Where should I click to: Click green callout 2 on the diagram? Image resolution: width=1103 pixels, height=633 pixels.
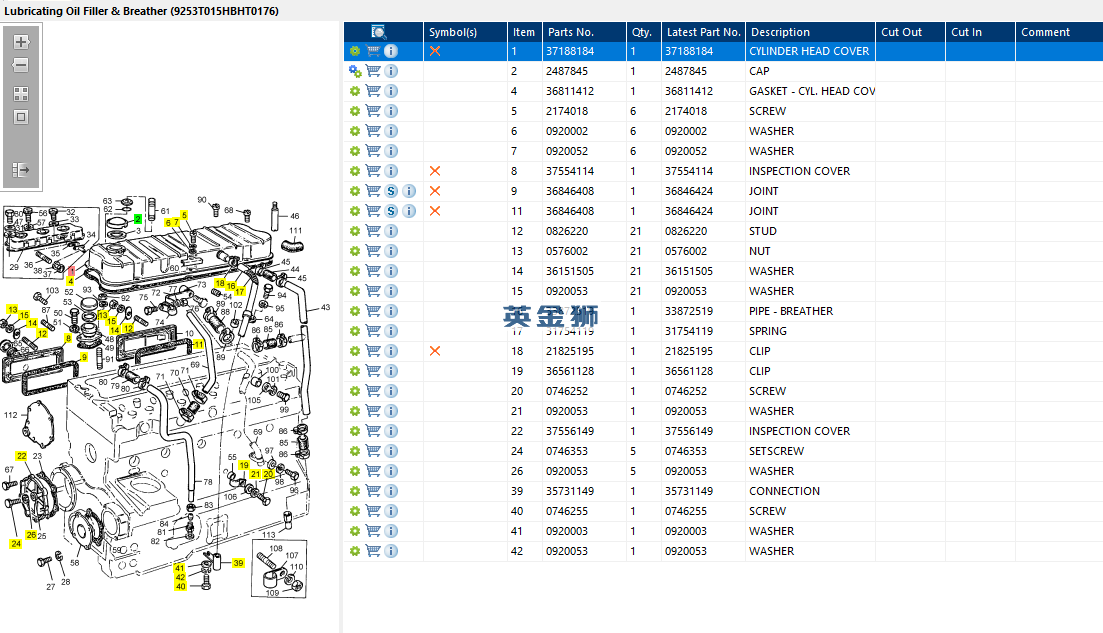point(137,218)
